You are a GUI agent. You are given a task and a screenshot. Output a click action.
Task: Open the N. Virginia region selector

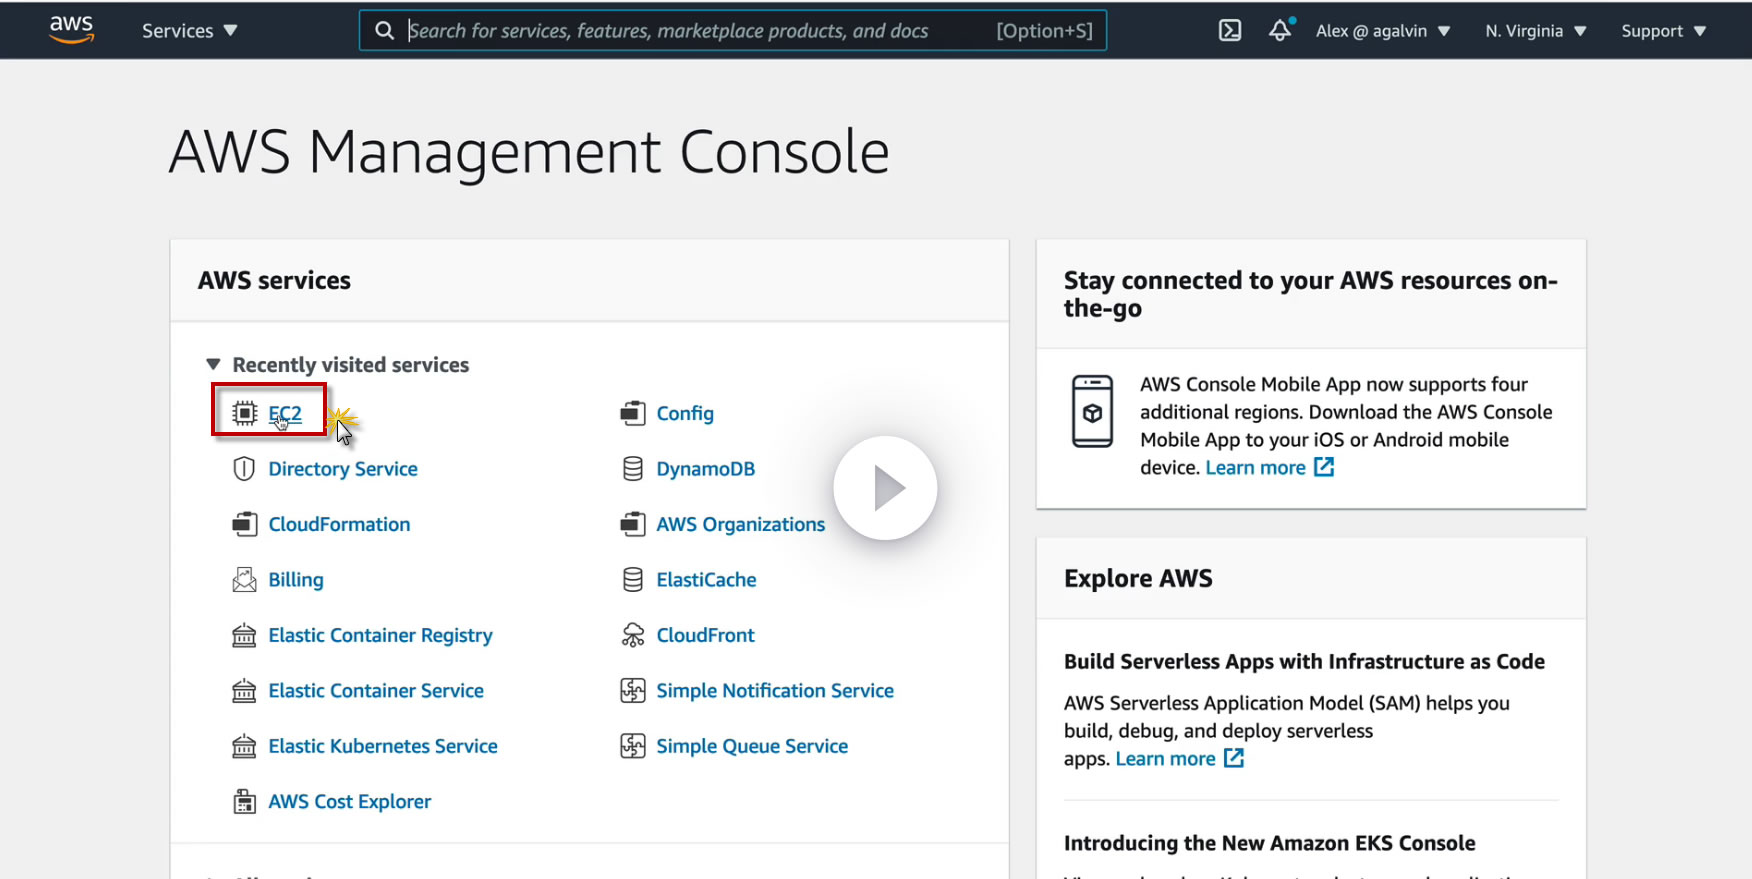pyautogui.click(x=1535, y=31)
